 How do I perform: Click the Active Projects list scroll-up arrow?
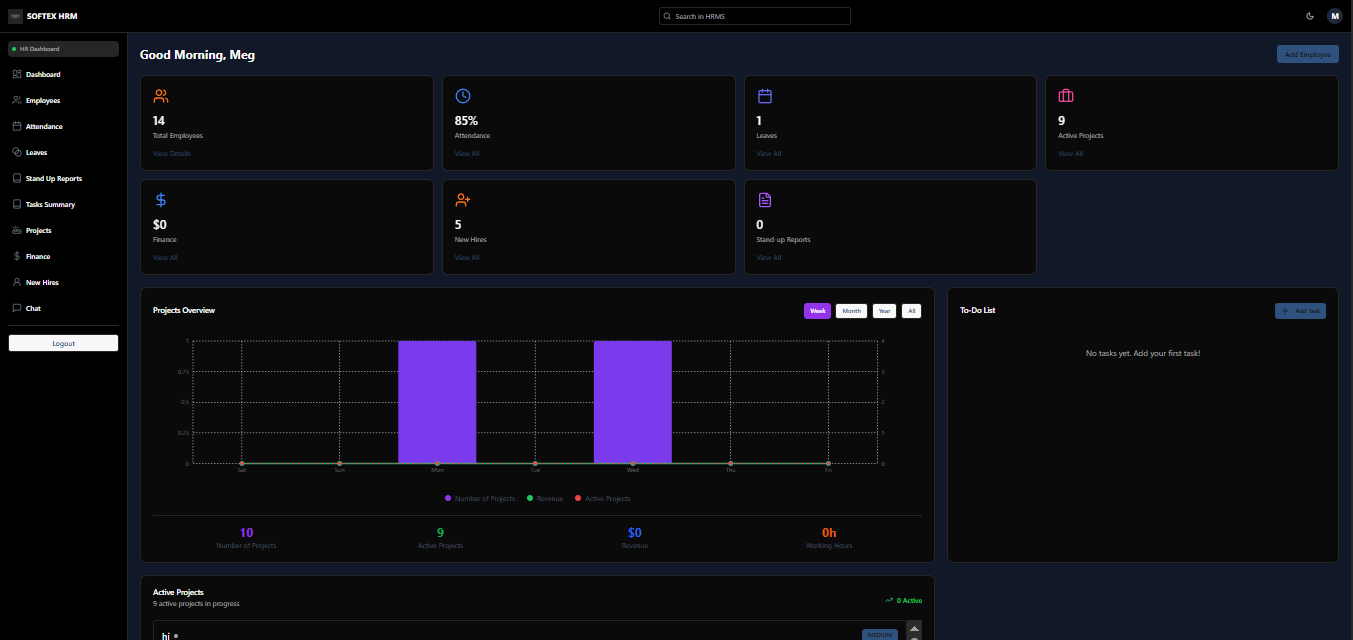(914, 628)
